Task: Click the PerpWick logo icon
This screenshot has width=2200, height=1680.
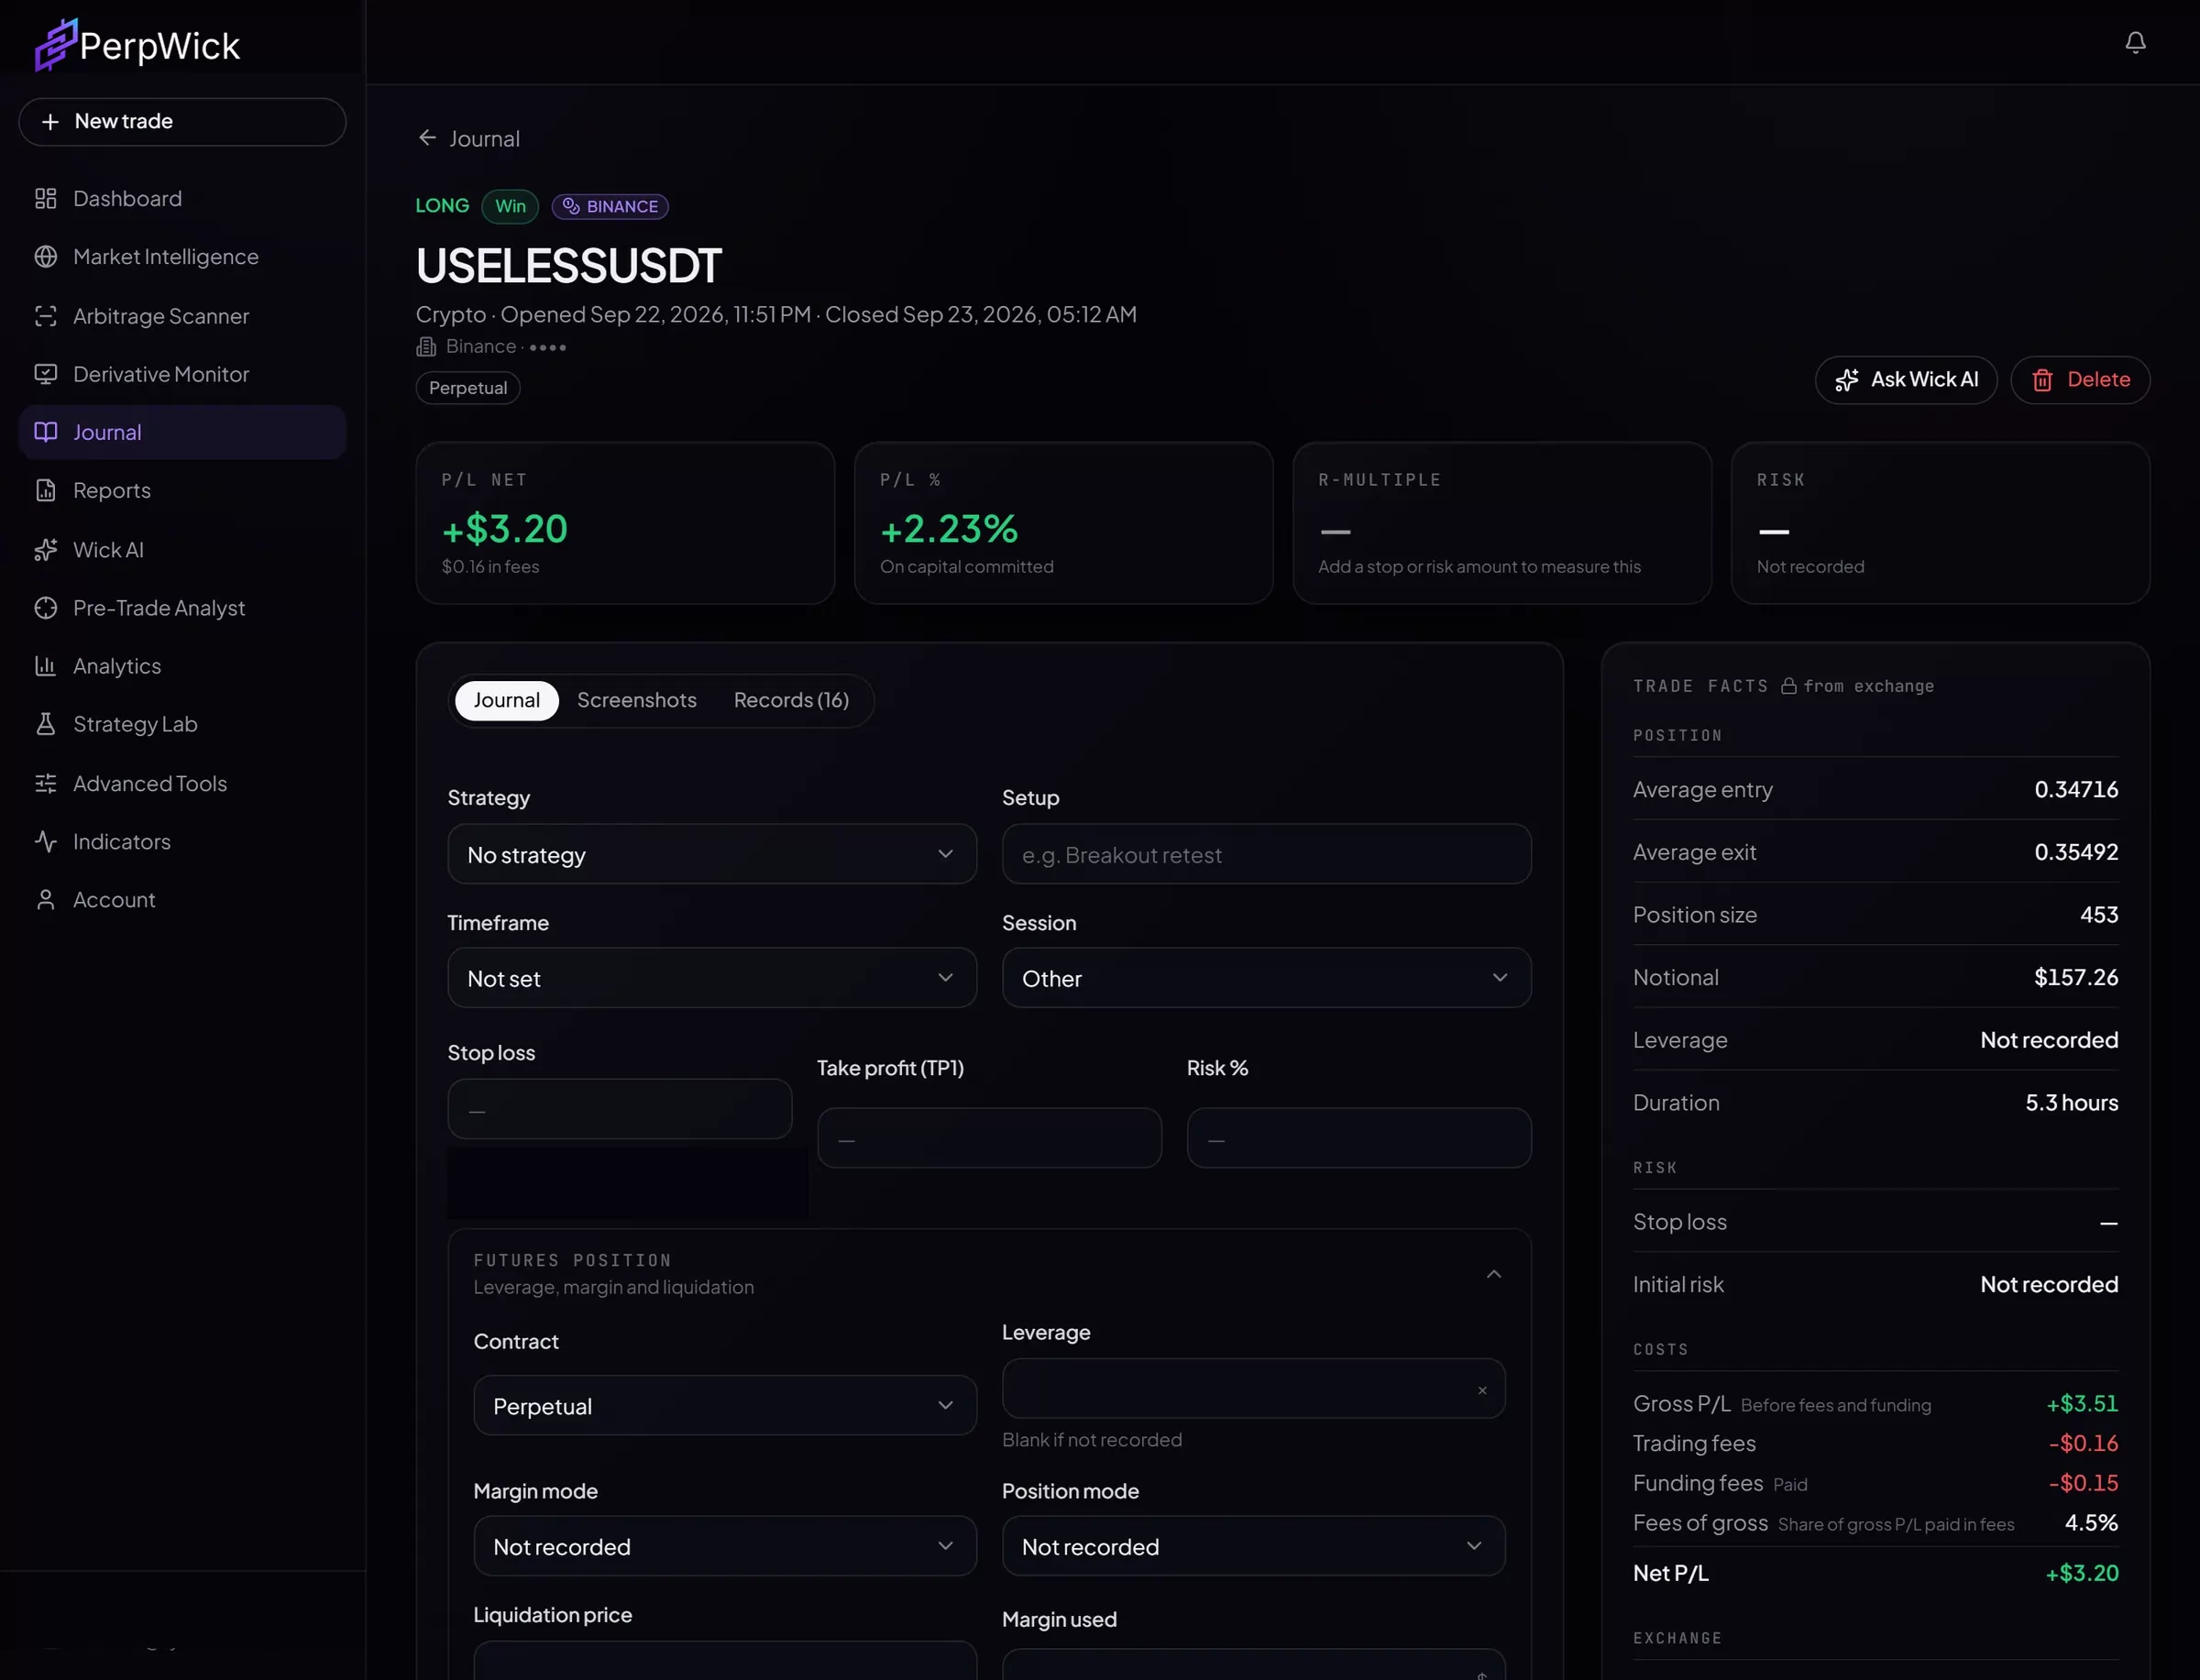Action: [x=55, y=45]
